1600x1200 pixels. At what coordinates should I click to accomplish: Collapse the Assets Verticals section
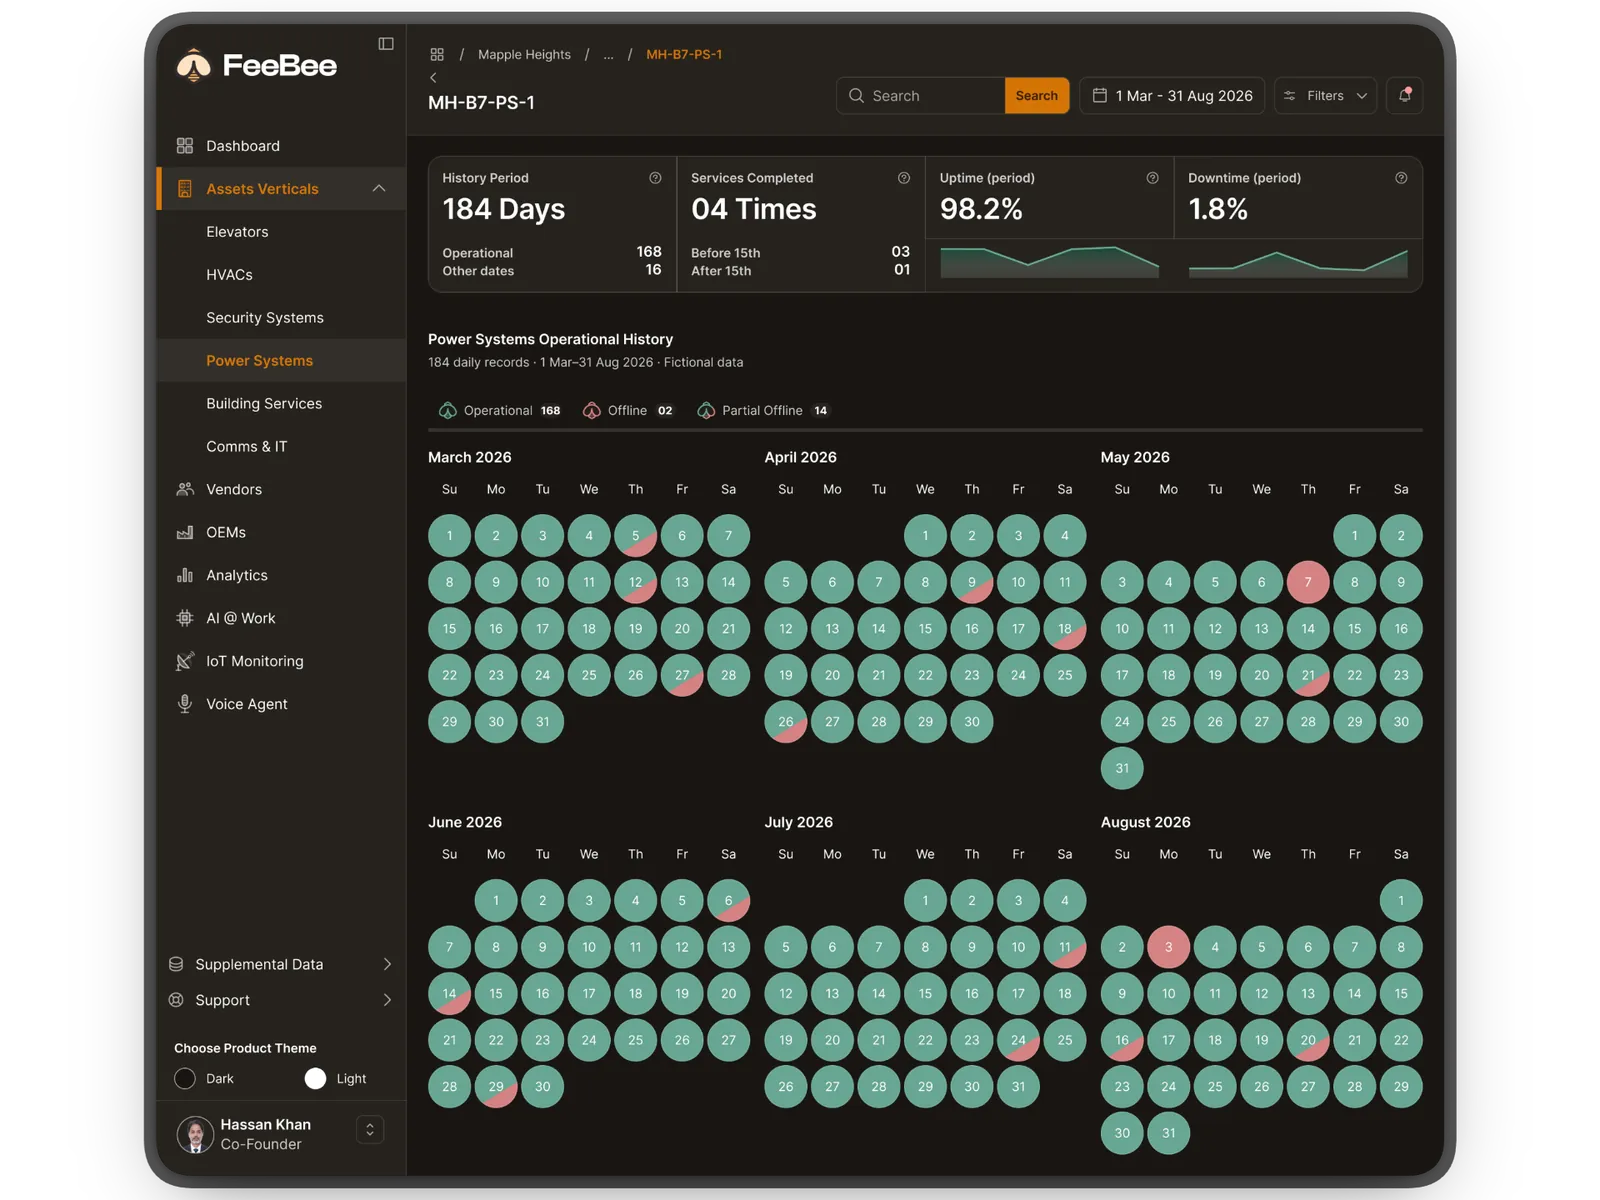click(379, 188)
